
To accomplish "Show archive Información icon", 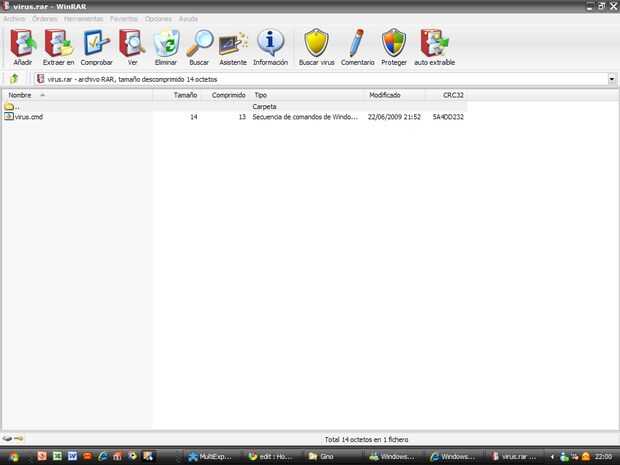I will click(x=270, y=43).
